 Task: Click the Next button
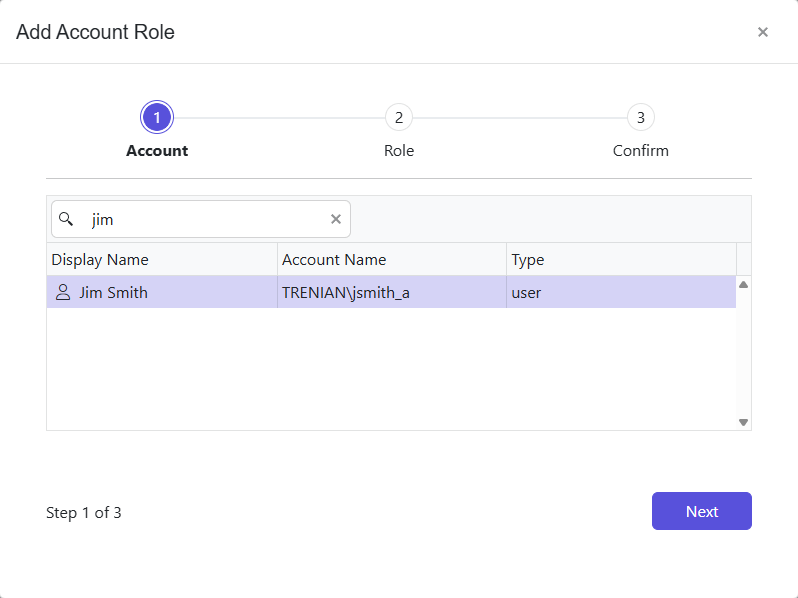(x=702, y=511)
